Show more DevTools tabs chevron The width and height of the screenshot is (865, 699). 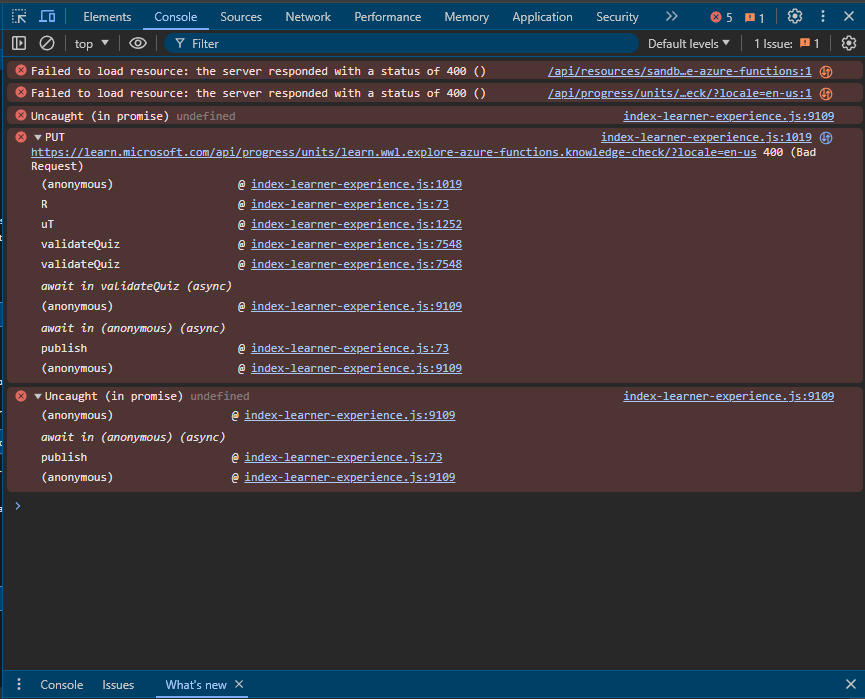tap(671, 17)
